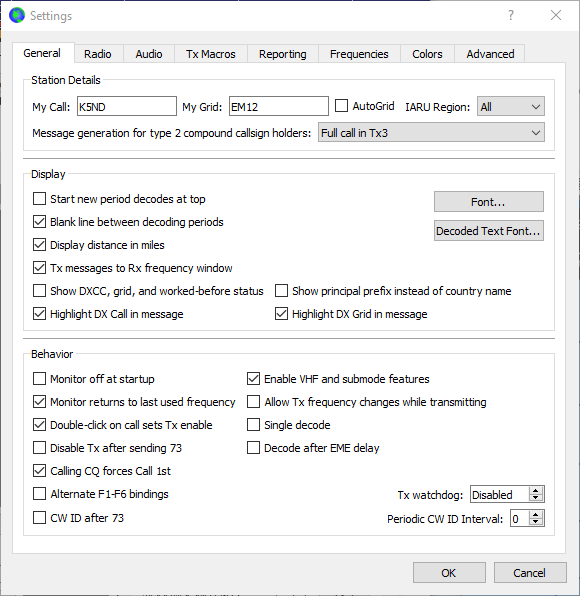Open the Frequencies tab
The image size is (580, 596).
click(x=359, y=54)
